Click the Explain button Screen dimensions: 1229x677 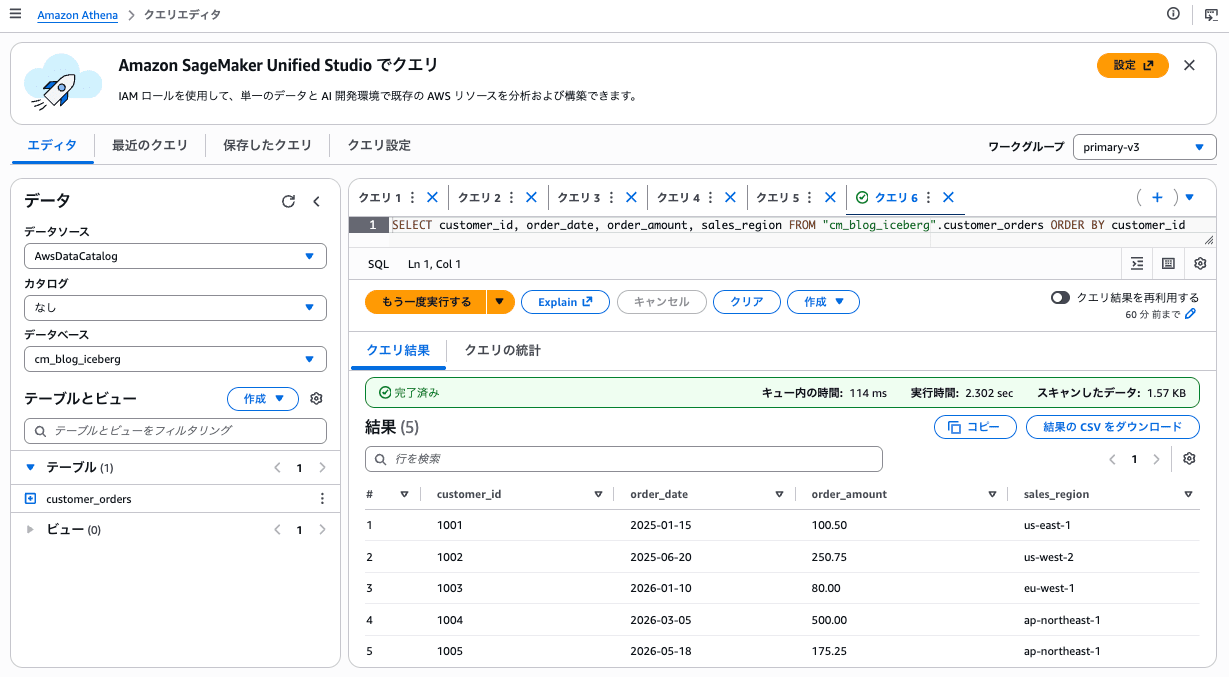click(x=565, y=302)
